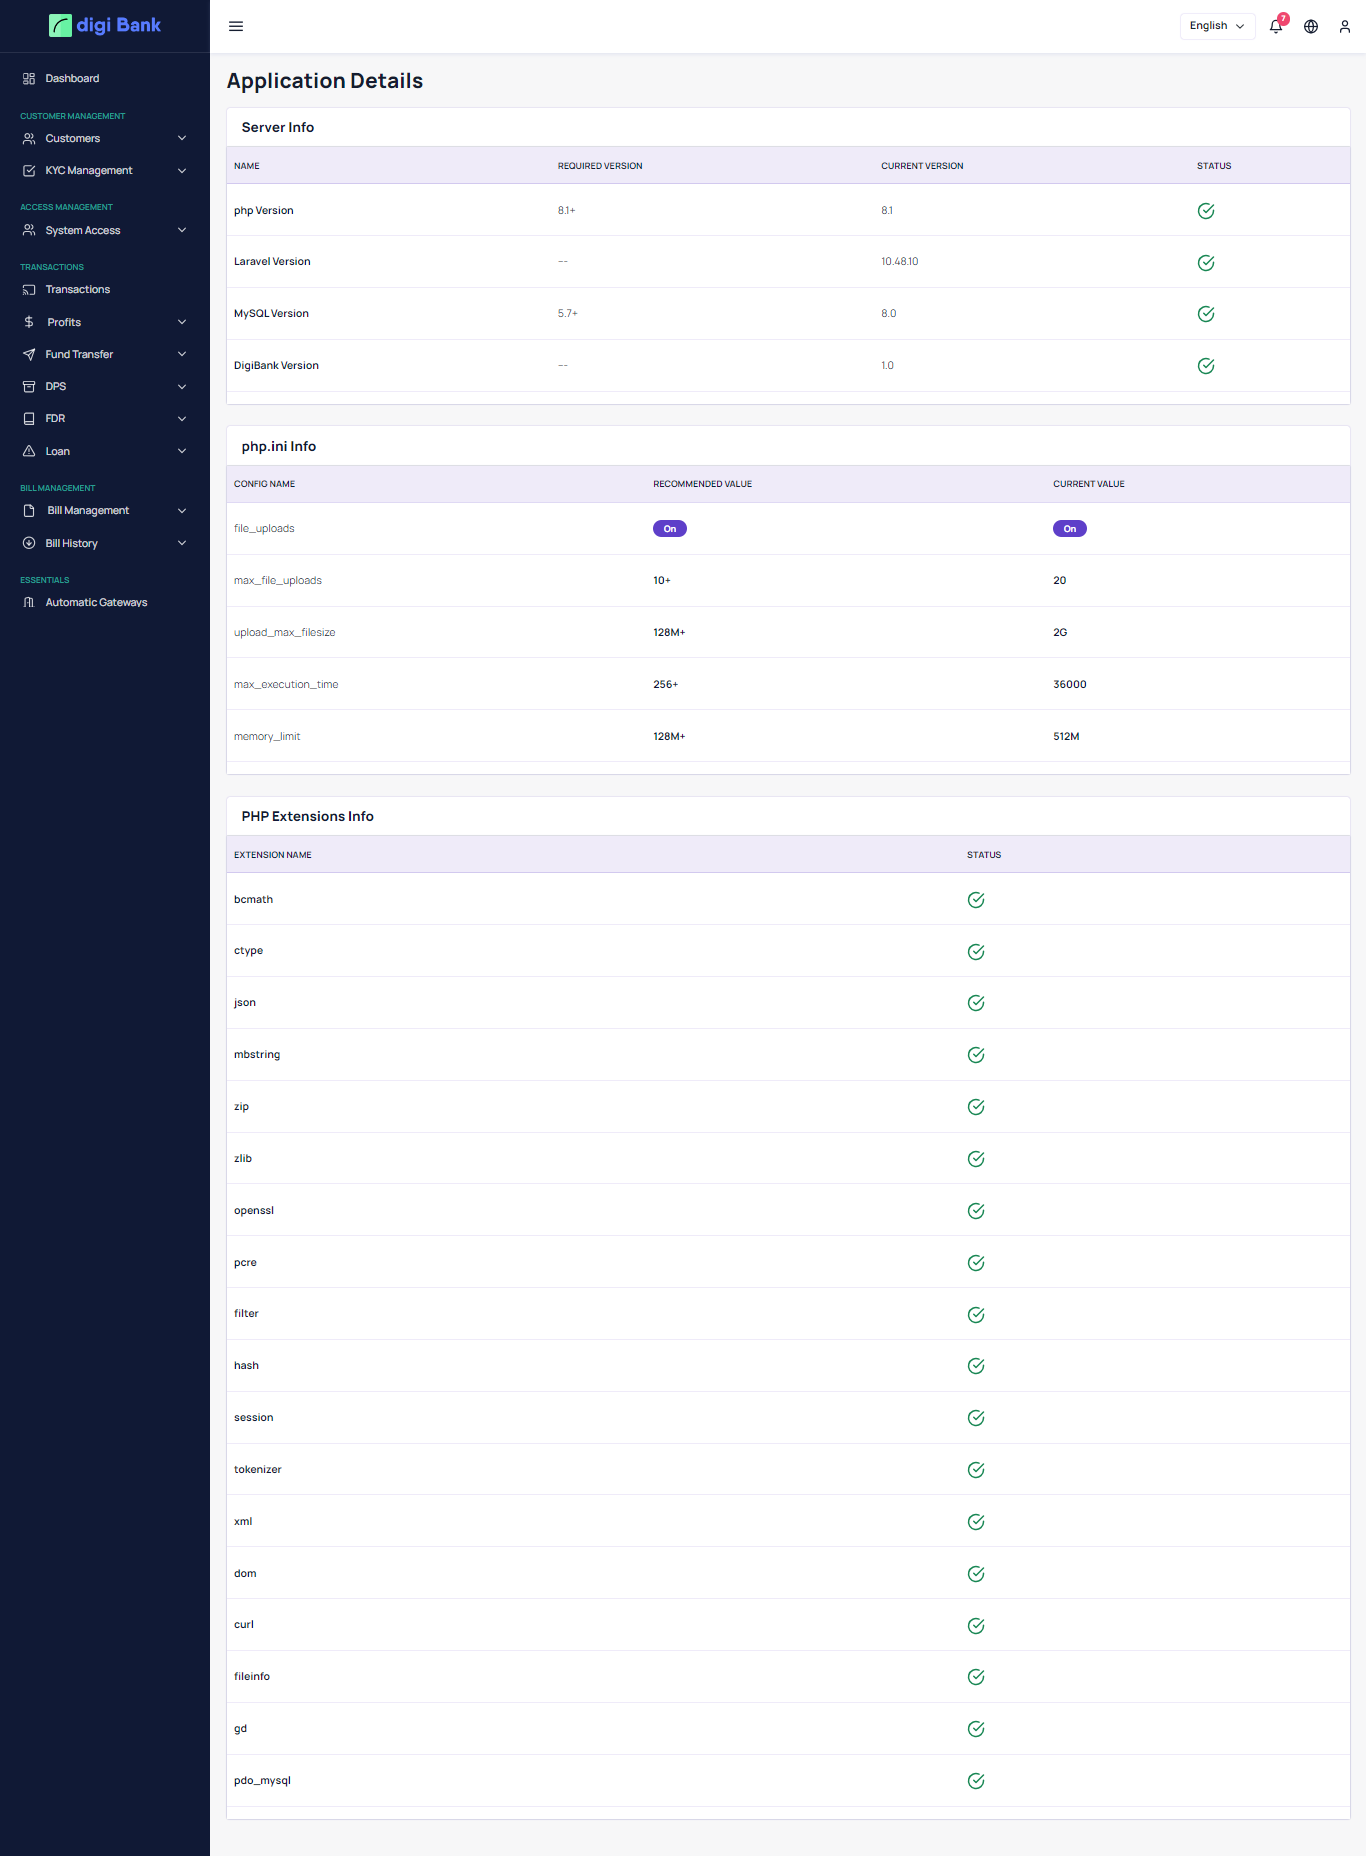Click the file_uploads recommended On badge
The width and height of the screenshot is (1366, 1856).
click(x=669, y=529)
